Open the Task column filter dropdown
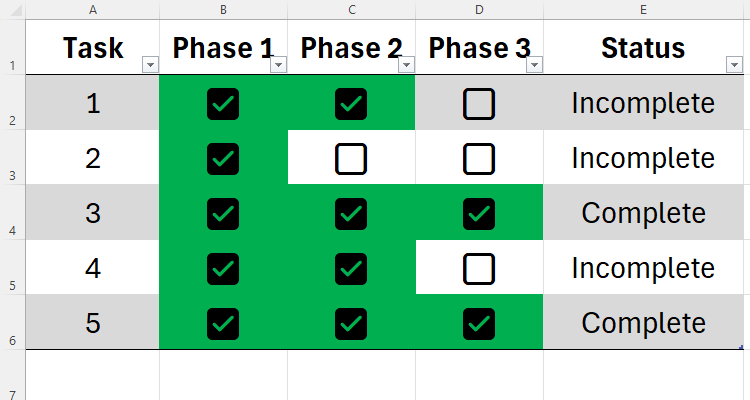The width and height of the screenshot is (750, 400). pos(150,65)
